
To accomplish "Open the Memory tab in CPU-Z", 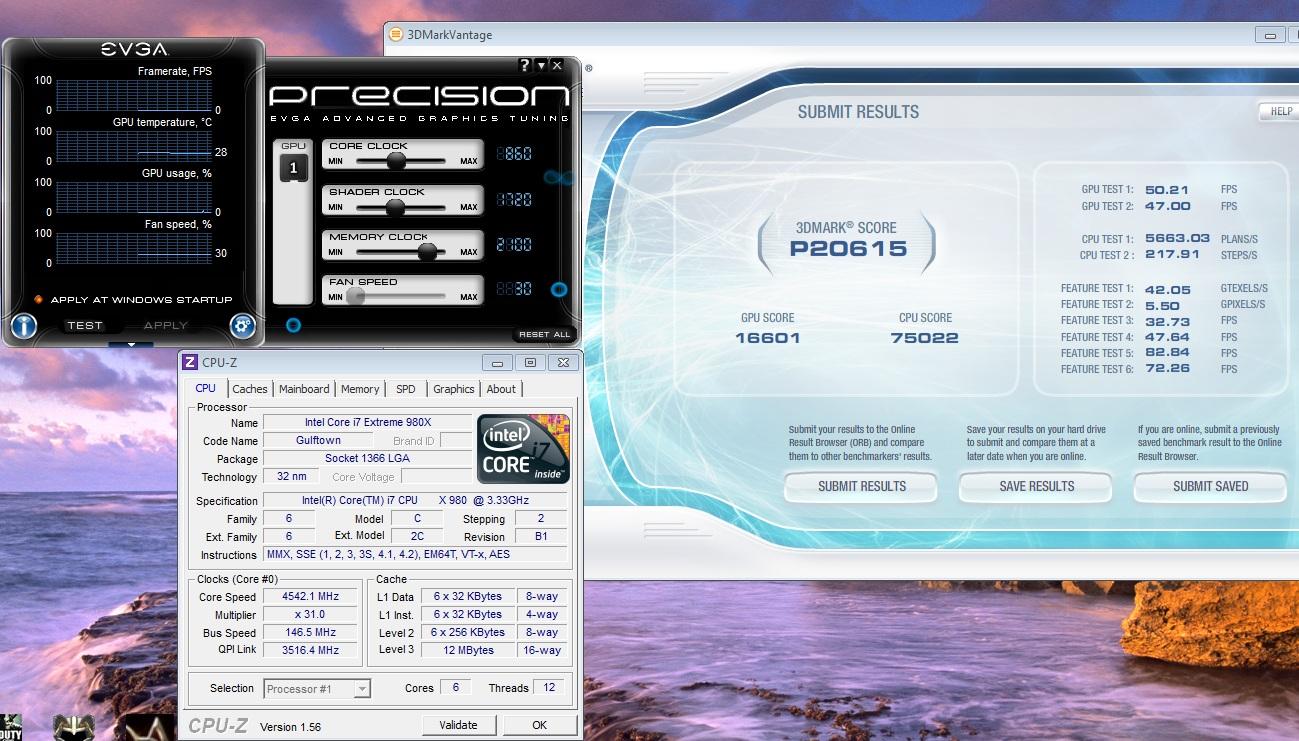I will [360, 389].
